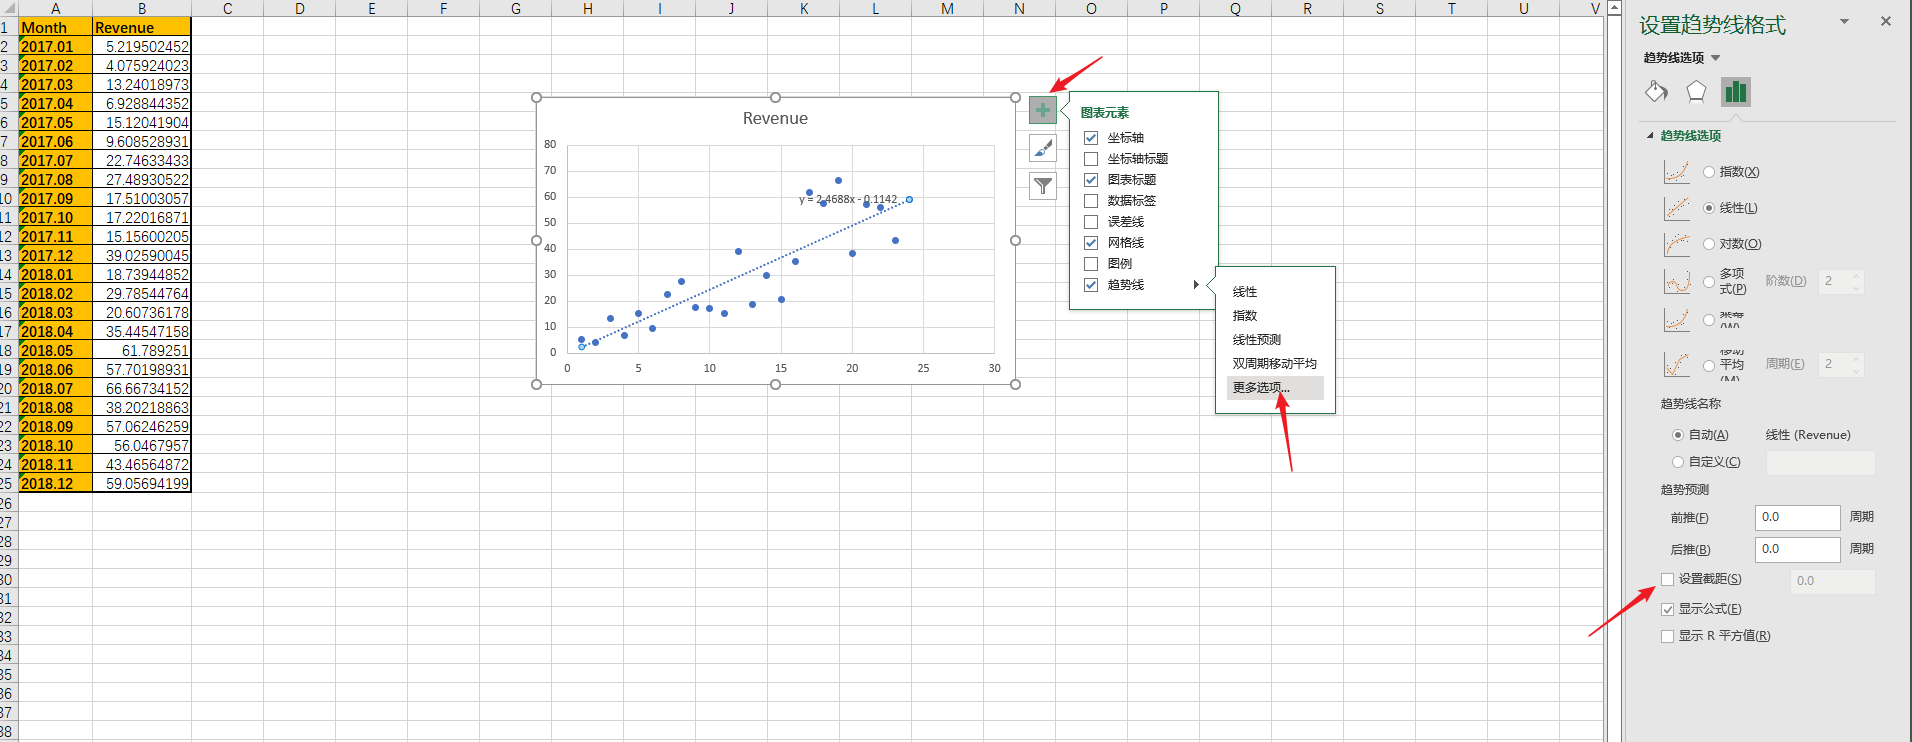Click the 后推(B) forecast input field
The image size is (1912, 742).
[1797, 549]
